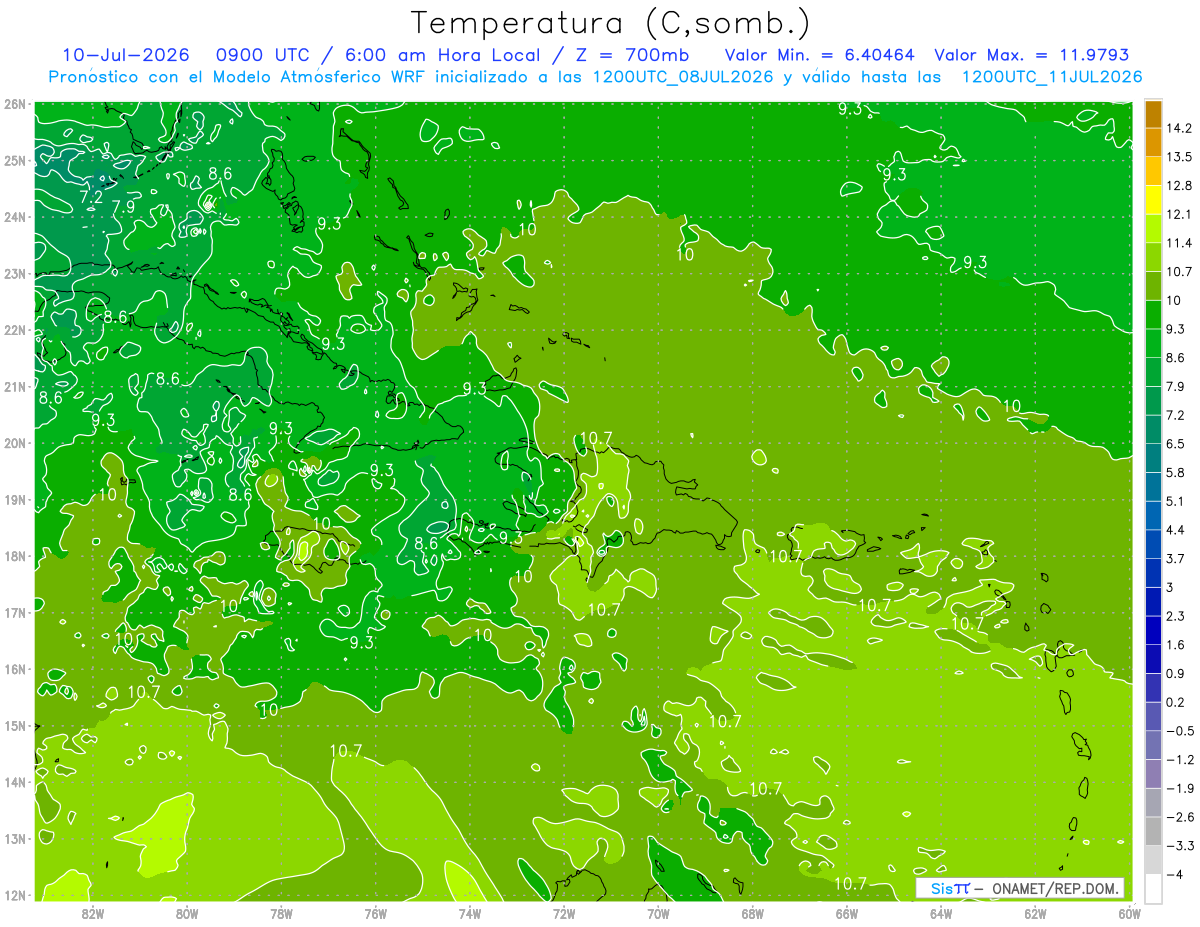Screen dimensions: 1200x927
Task: Click the '14N' latitude axis label
Action: (15, 782)
